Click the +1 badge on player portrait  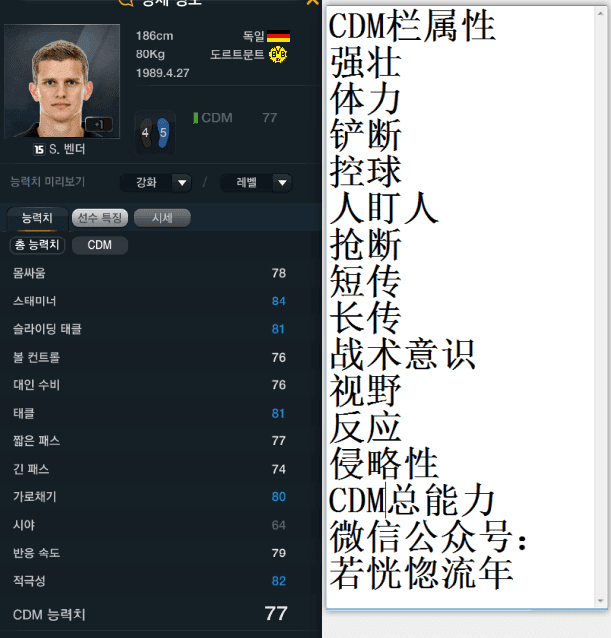(99, 125)
